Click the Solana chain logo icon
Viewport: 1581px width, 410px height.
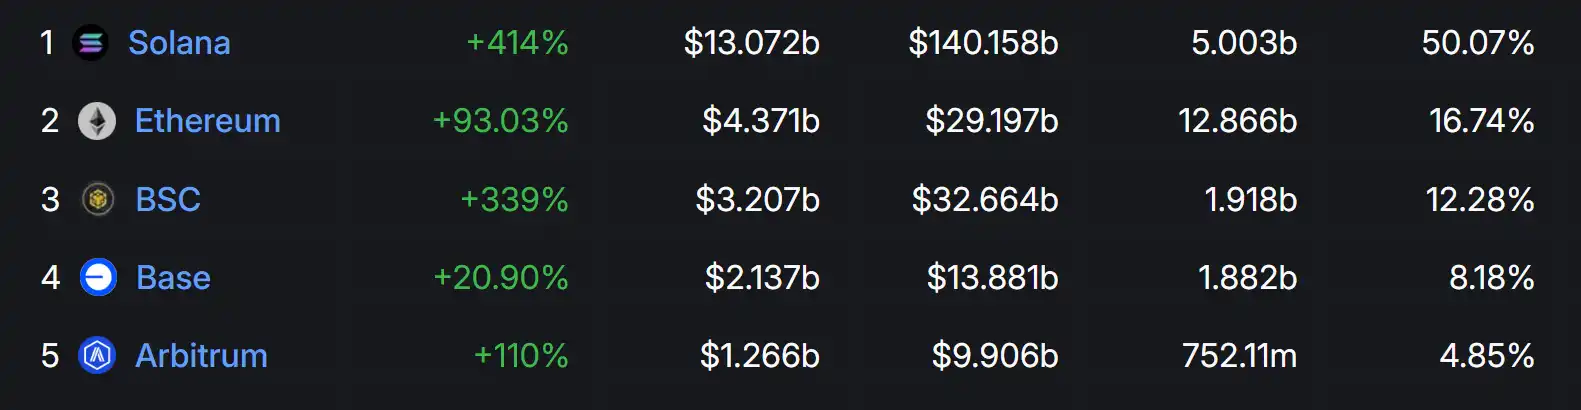[x=90, y=43]
